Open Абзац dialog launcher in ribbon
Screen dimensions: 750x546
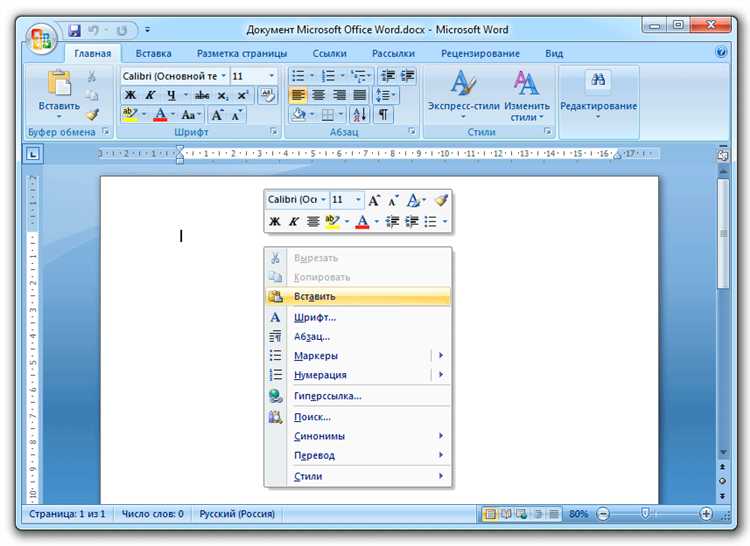(412, 131)
